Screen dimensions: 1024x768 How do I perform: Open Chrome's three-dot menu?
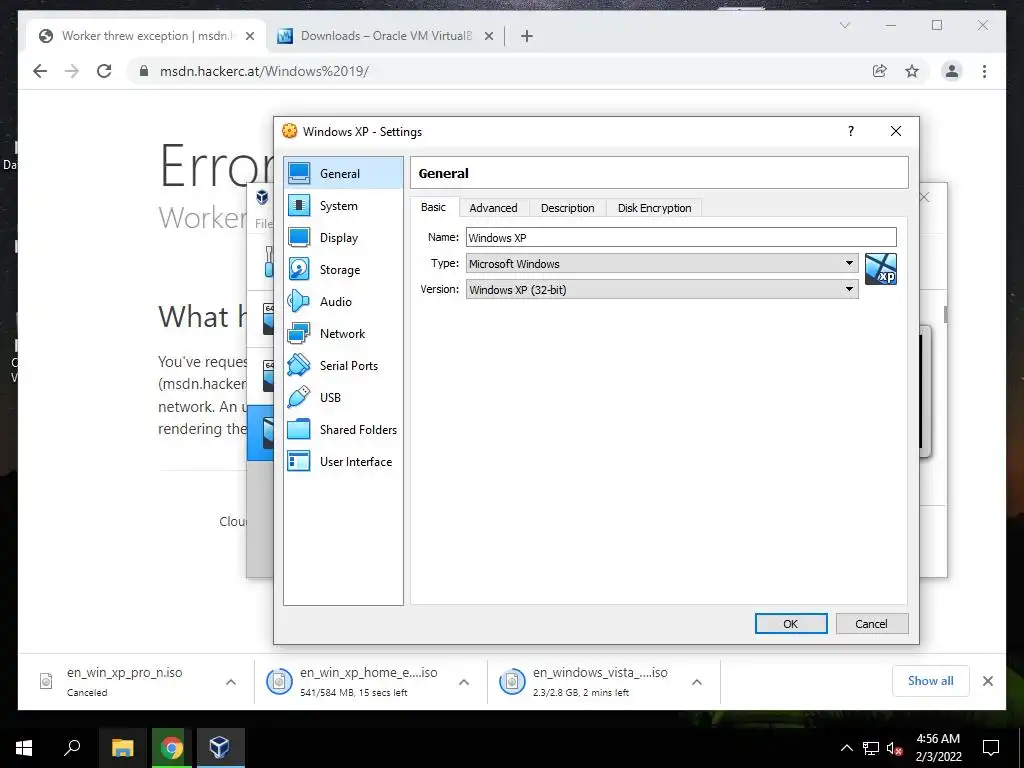[984, 71]
